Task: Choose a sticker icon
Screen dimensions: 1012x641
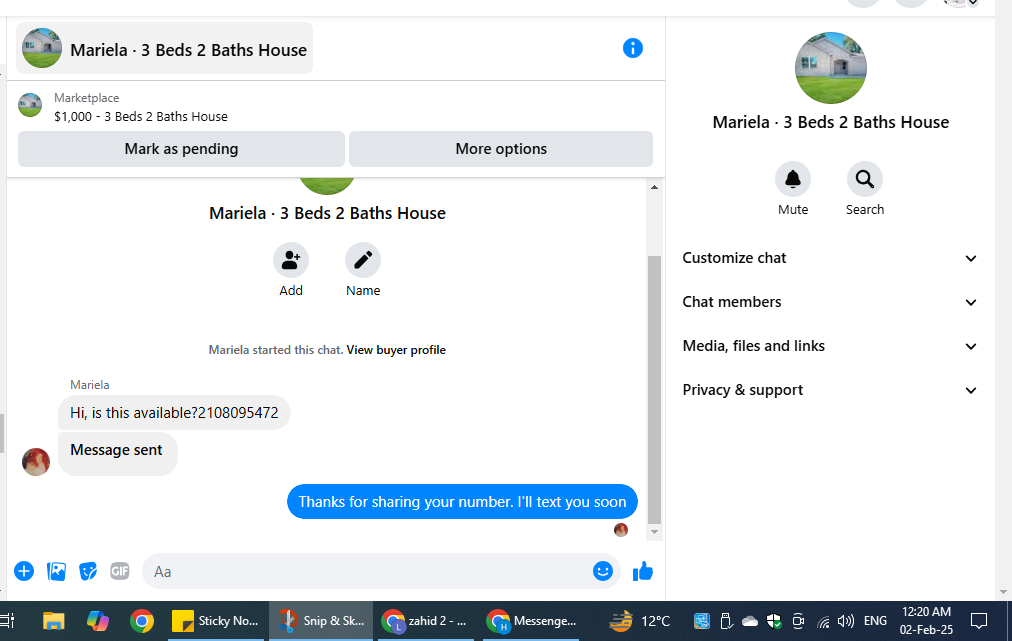Action: click(88, 571)
